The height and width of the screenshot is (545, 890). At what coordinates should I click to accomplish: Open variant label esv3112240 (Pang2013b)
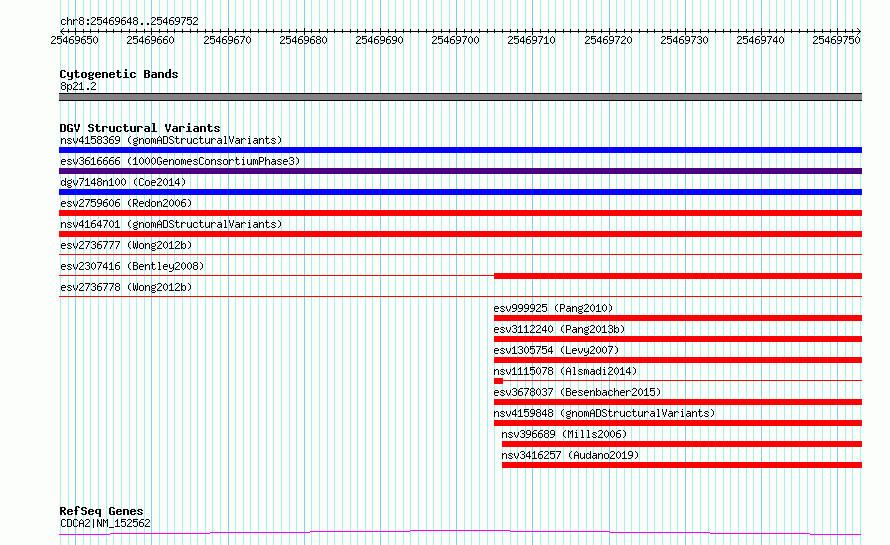[559, 329]
